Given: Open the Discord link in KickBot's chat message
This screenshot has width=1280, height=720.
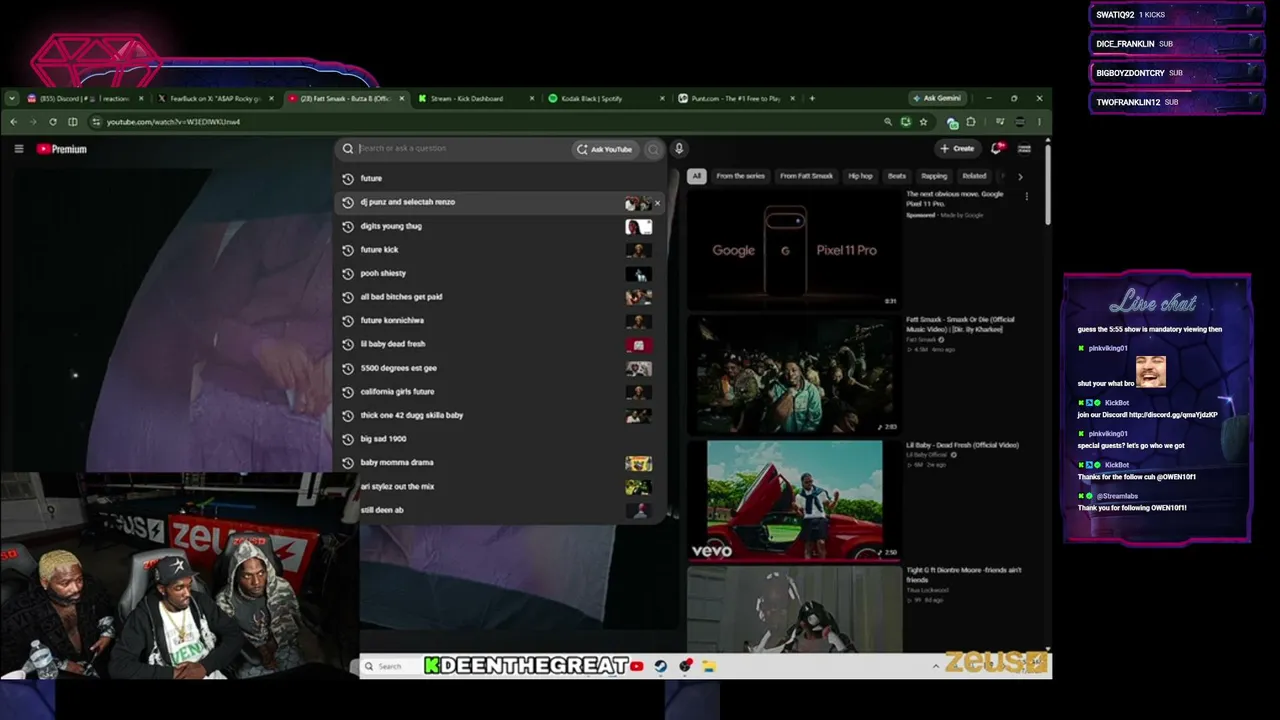Looking at the screenshot, I should tap(1172, 415).
